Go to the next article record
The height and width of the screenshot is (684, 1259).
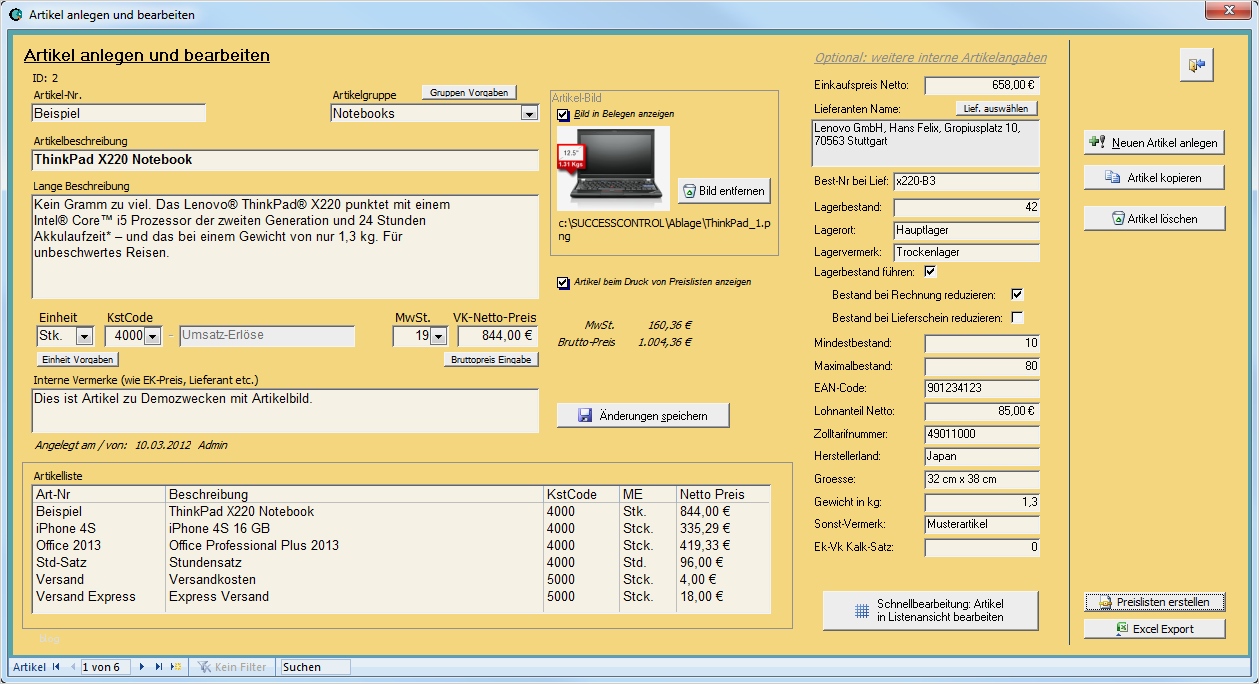click(x=142, y=667)
